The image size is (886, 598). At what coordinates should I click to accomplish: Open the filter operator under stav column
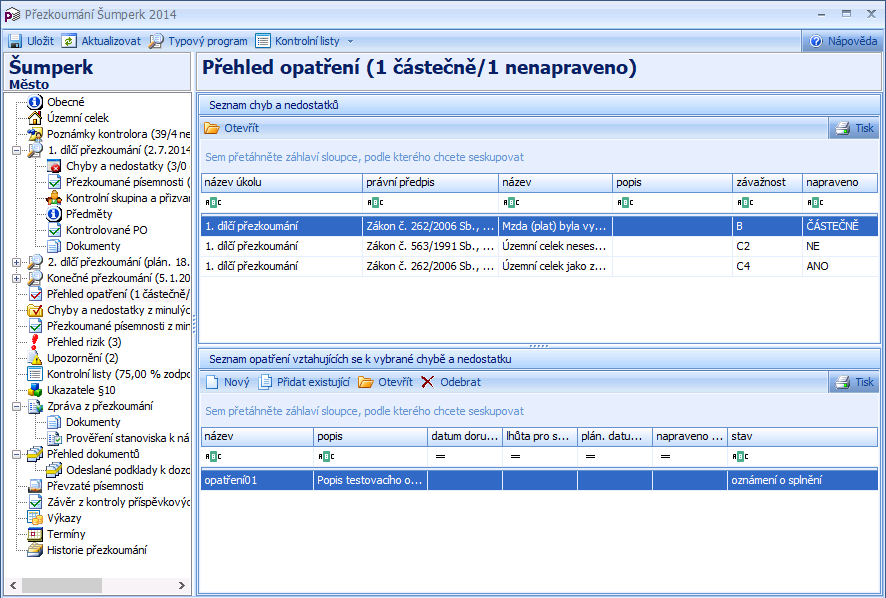740,456
